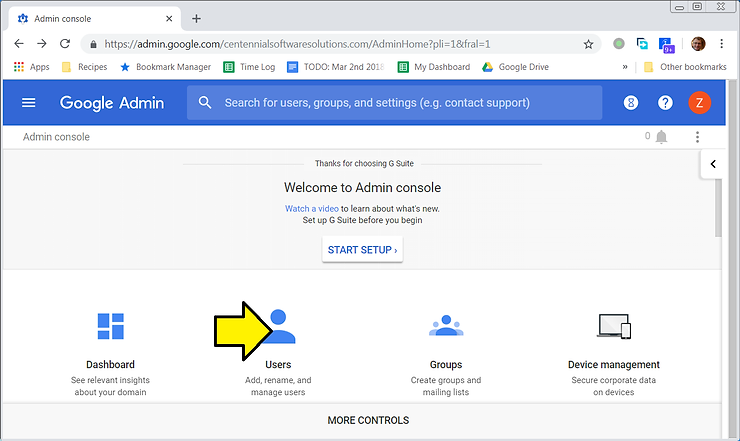
Task: Go forward in browser history
Action: [42, 44]
